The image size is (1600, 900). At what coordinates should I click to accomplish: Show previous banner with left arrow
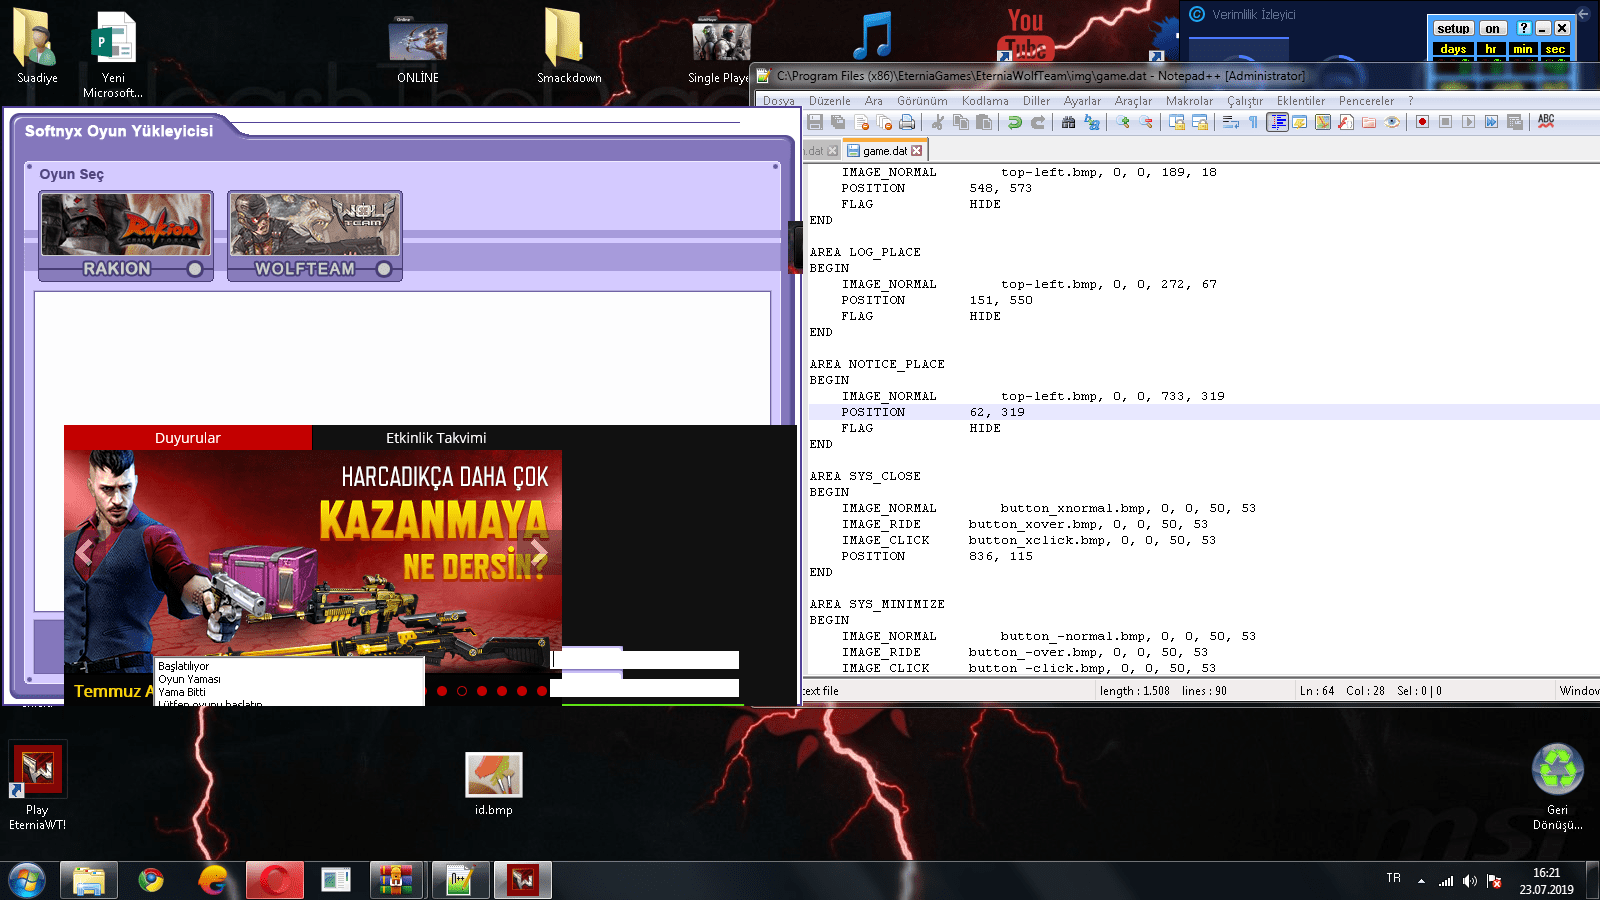coord(85,552)
